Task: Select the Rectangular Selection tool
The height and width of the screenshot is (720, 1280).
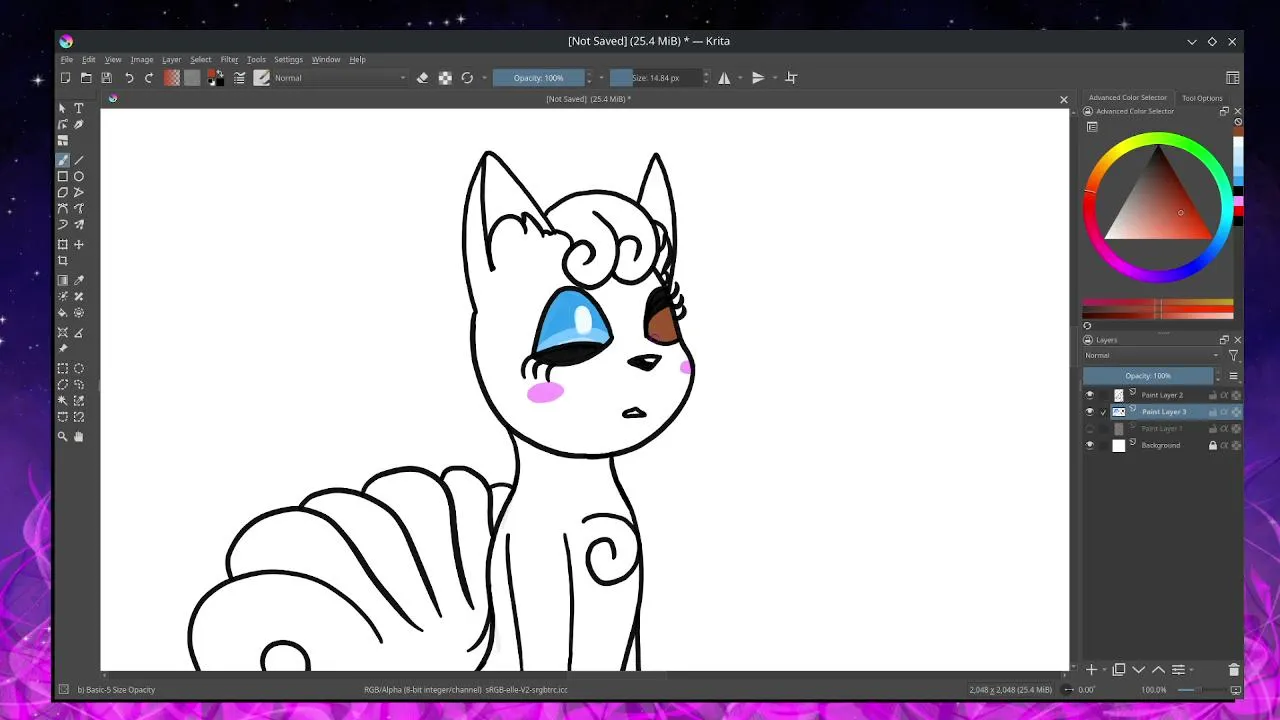Action: coord(63,368)
